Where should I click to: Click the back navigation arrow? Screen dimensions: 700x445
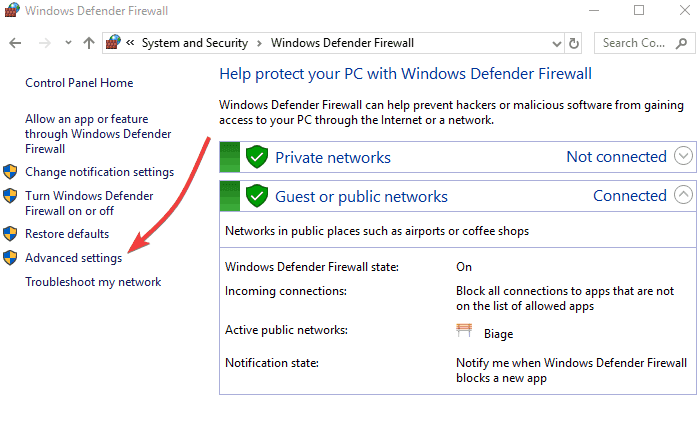point(16,44)
